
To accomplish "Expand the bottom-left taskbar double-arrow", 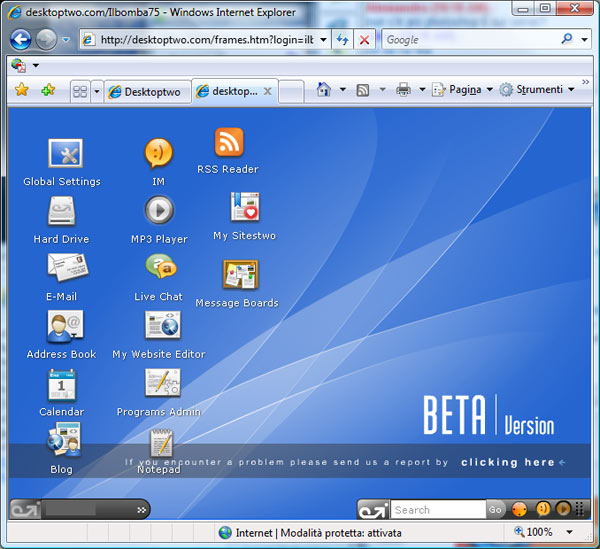I will (x=142, y=510).
